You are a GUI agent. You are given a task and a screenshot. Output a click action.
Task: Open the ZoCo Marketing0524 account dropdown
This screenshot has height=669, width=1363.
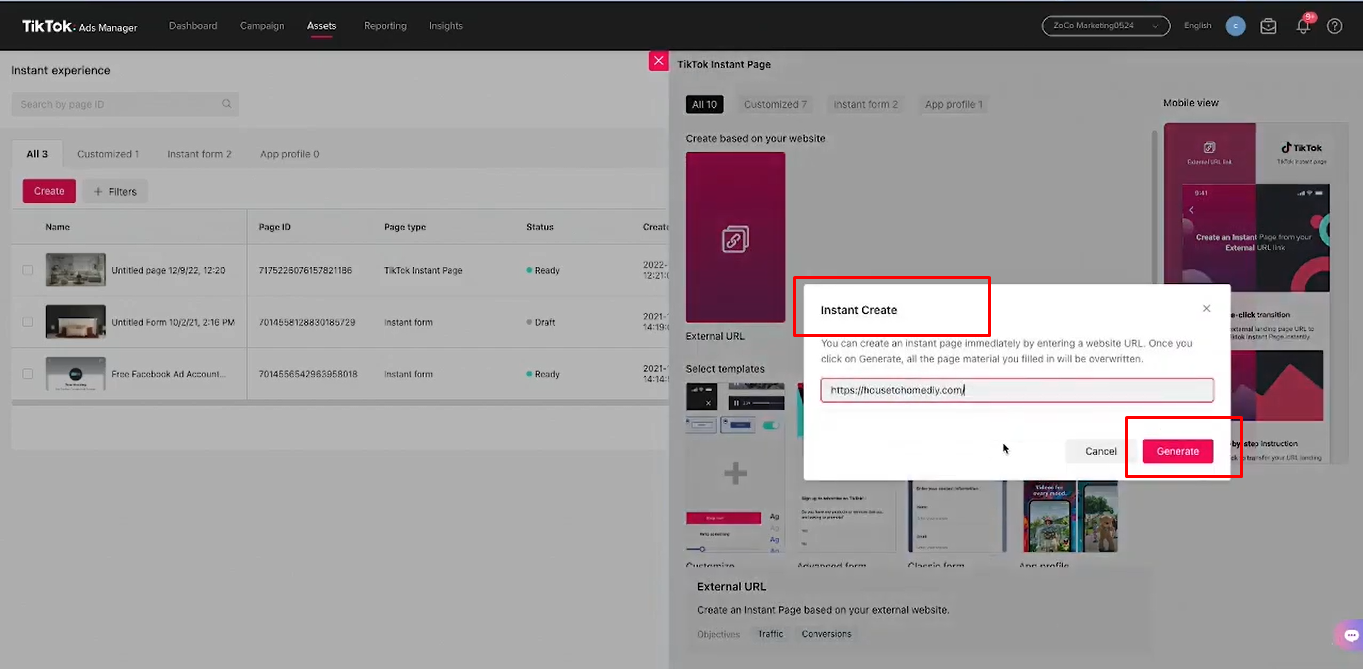(x=1105, y=26)
